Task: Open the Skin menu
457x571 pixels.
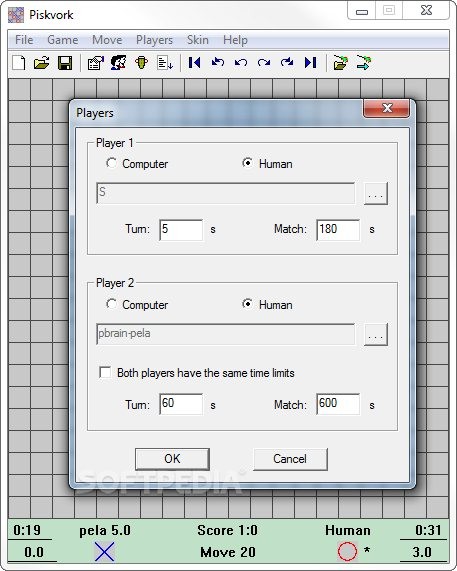Action: click(198, 40)
